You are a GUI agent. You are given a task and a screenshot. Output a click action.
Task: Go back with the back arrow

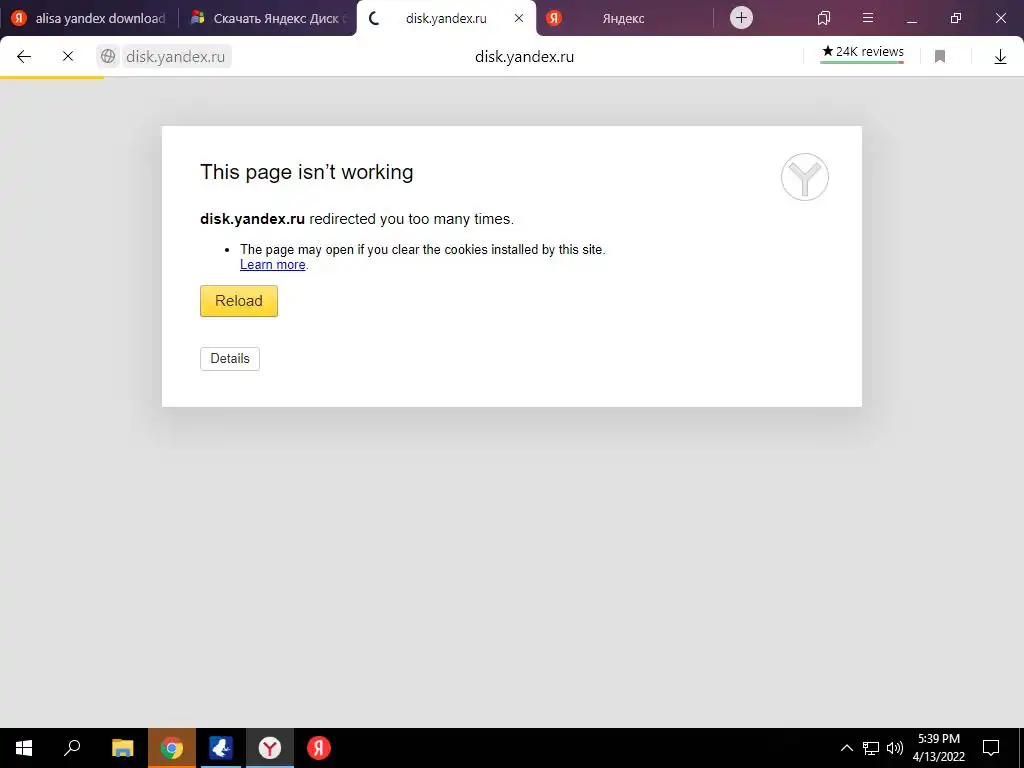coord(24,56)
